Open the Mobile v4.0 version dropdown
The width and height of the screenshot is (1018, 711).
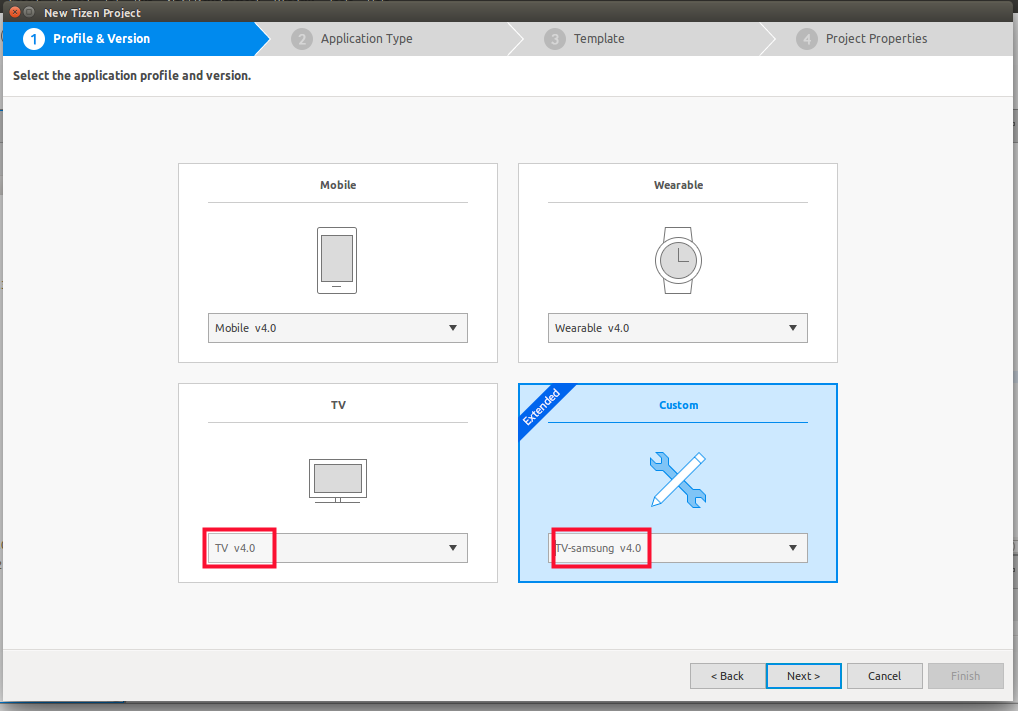pos(337,328)
